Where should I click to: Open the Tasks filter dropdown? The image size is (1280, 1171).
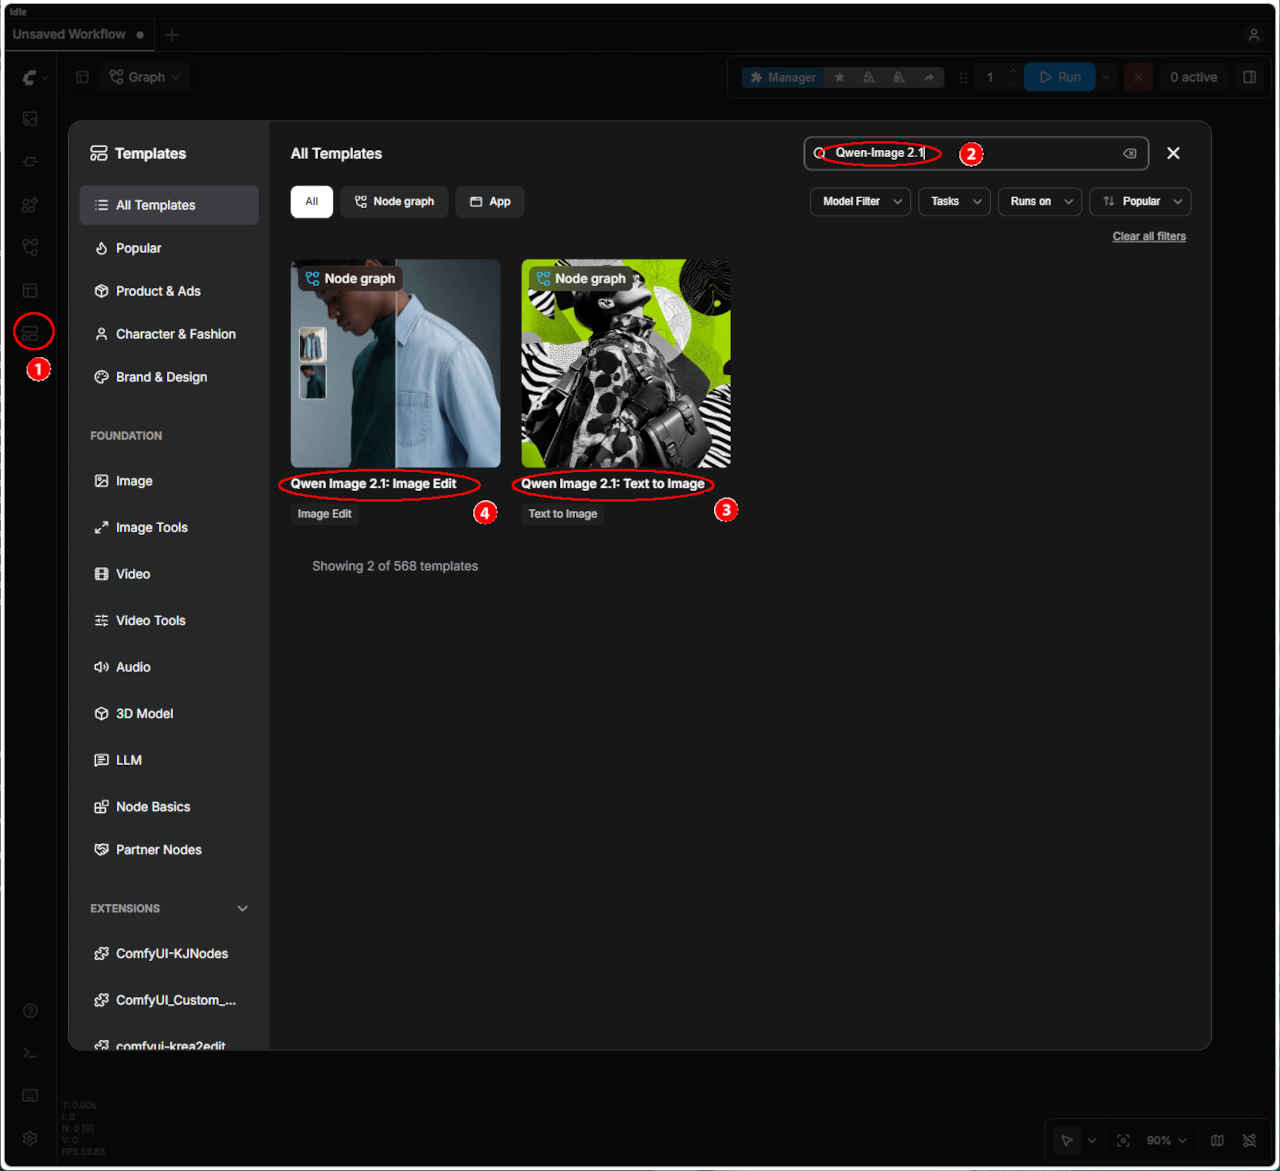954,201
